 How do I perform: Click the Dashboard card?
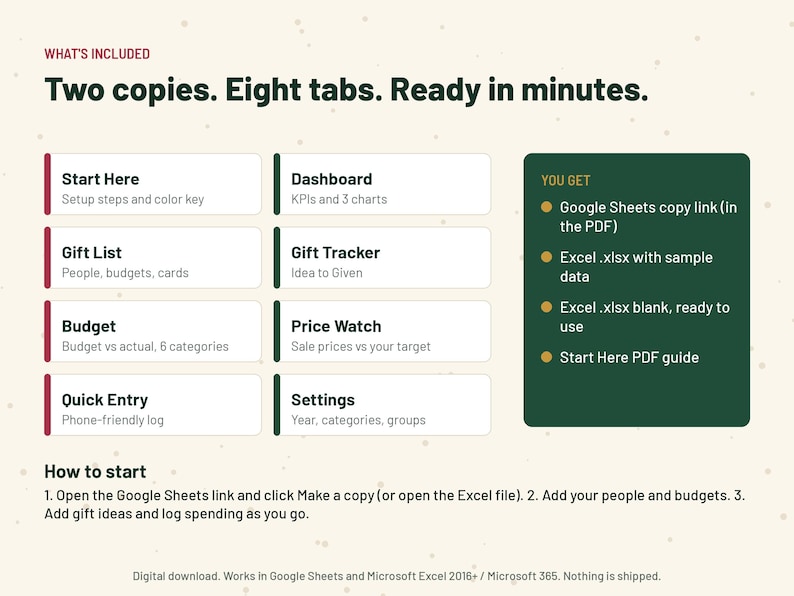pos(382,184)
